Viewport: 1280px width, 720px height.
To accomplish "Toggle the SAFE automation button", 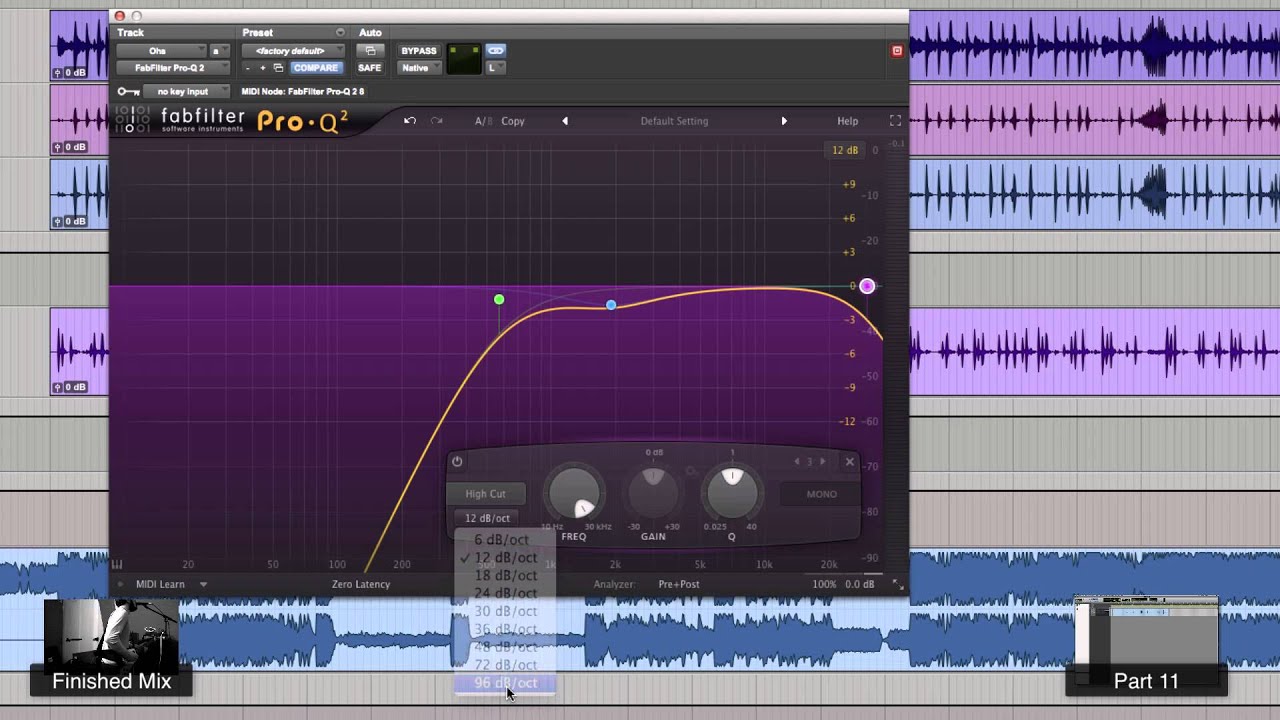I will tap(370, 68).
